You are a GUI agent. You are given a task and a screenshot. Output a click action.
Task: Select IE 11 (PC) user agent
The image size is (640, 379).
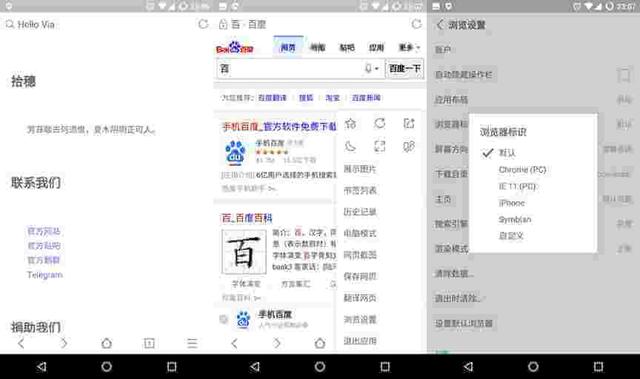coord(517,186)
